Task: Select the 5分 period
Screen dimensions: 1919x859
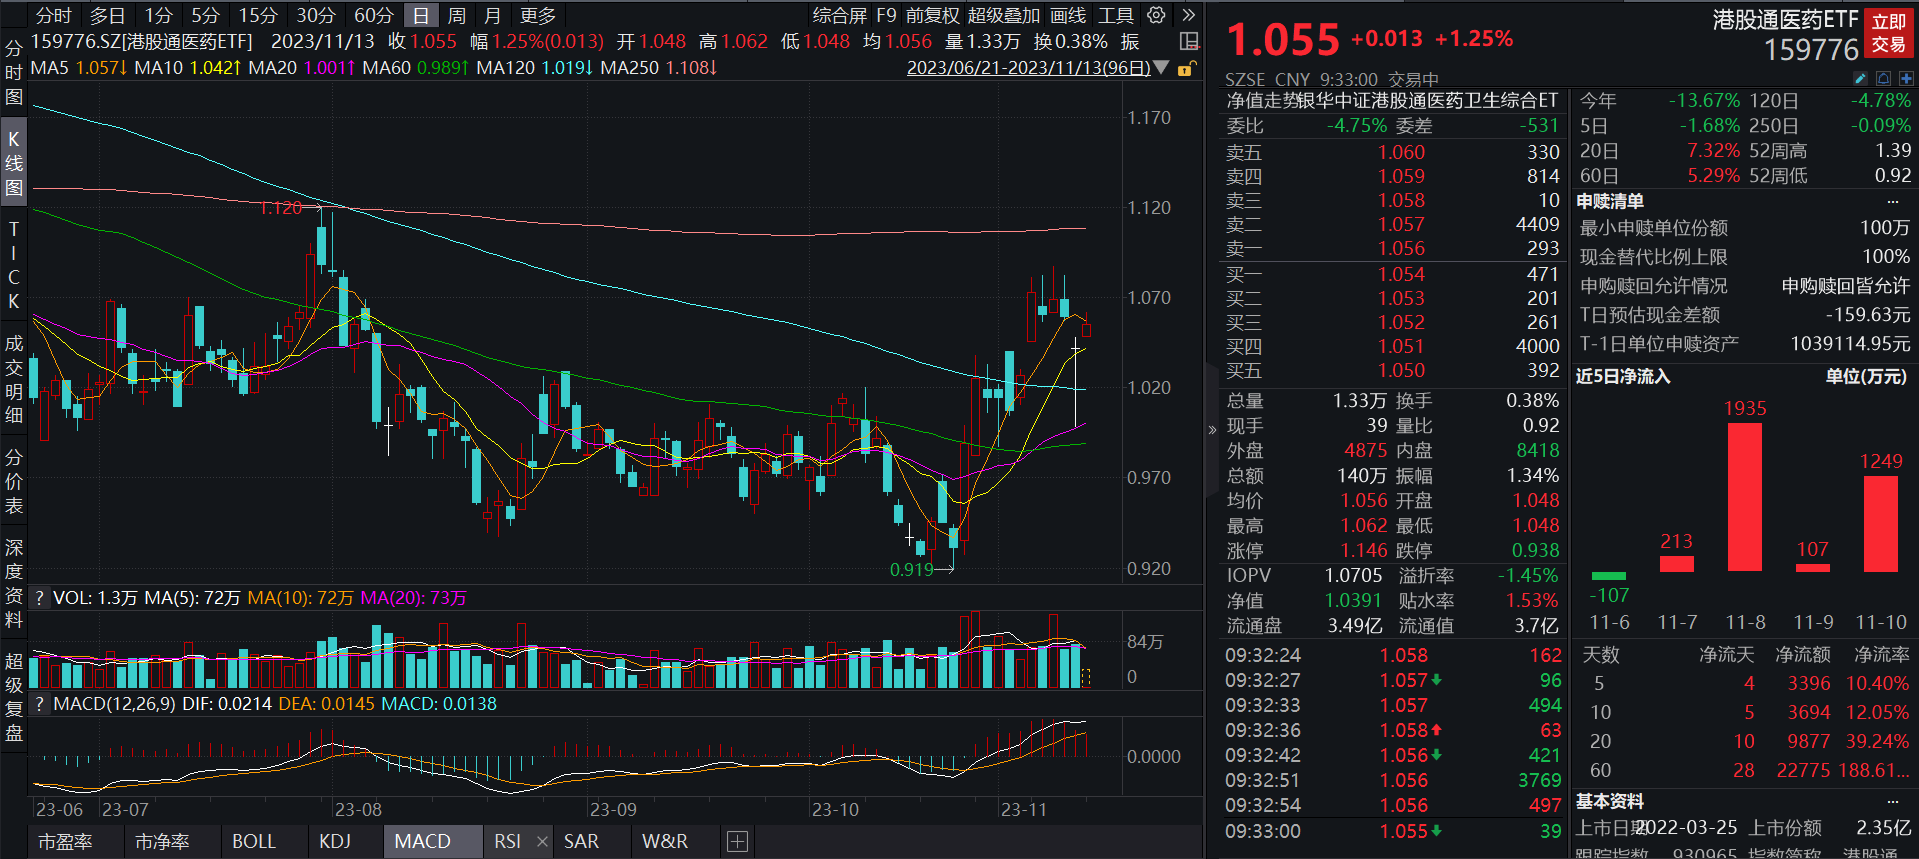Action: pyautogui.click(x=205, y=15)
